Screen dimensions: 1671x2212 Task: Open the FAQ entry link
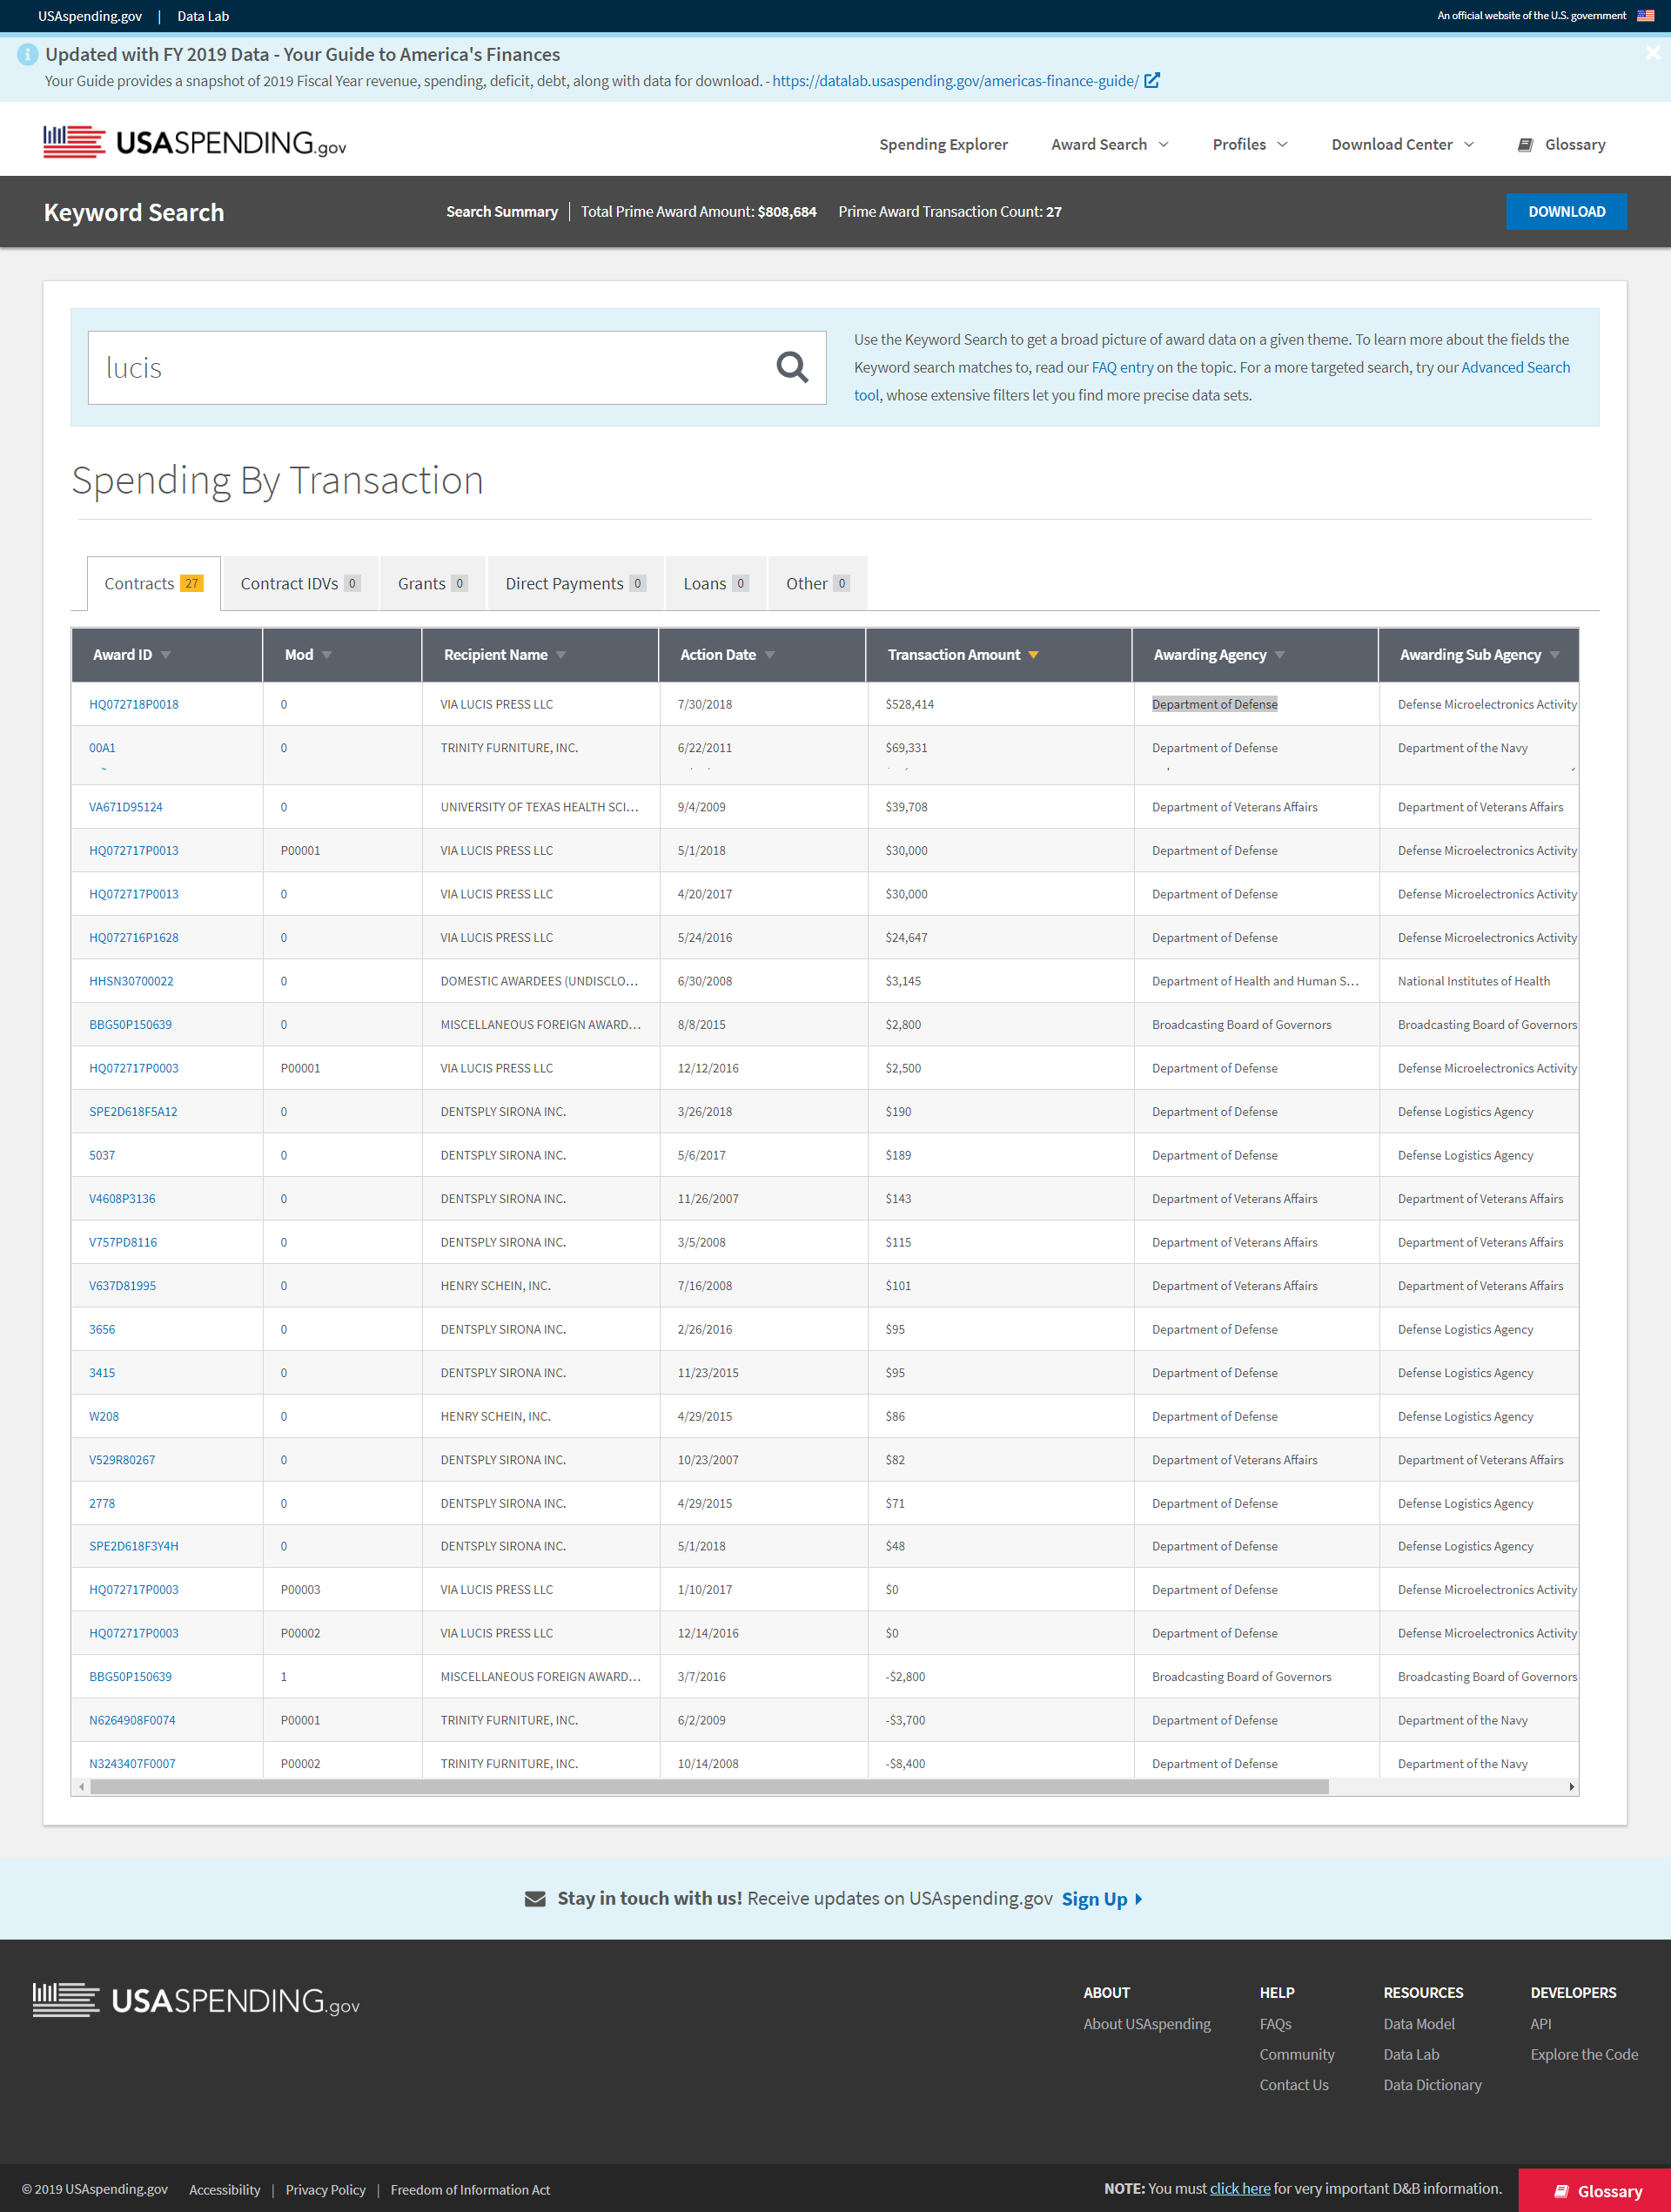(1122, 367)
